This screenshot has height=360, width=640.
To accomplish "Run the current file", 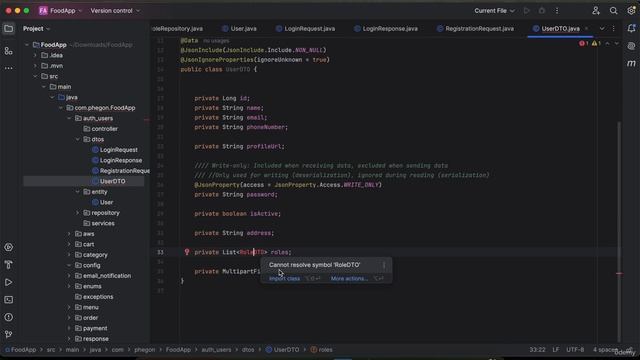I will pos(527,11).
